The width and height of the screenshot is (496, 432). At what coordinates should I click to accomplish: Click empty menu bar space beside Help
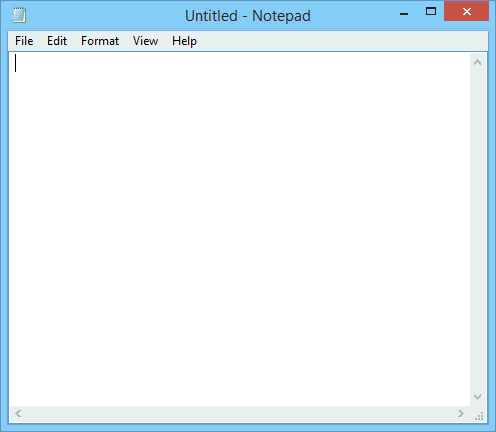tap(343, 41)
